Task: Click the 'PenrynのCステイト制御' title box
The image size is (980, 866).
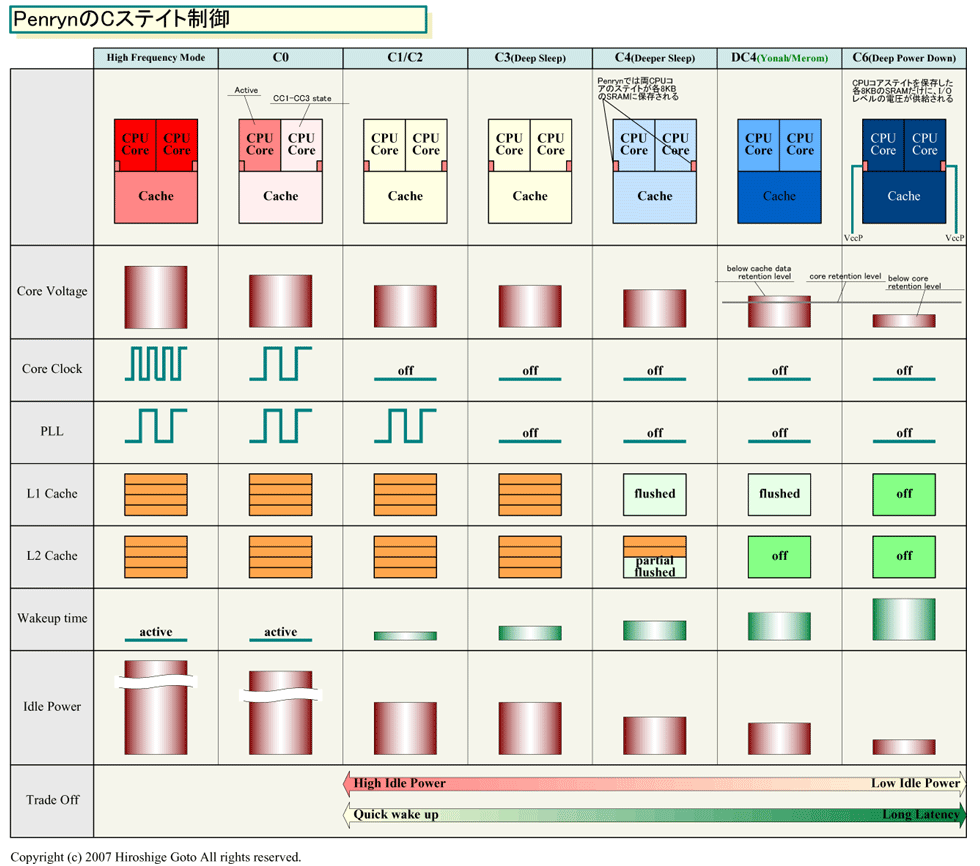Action: pos(218,19)
